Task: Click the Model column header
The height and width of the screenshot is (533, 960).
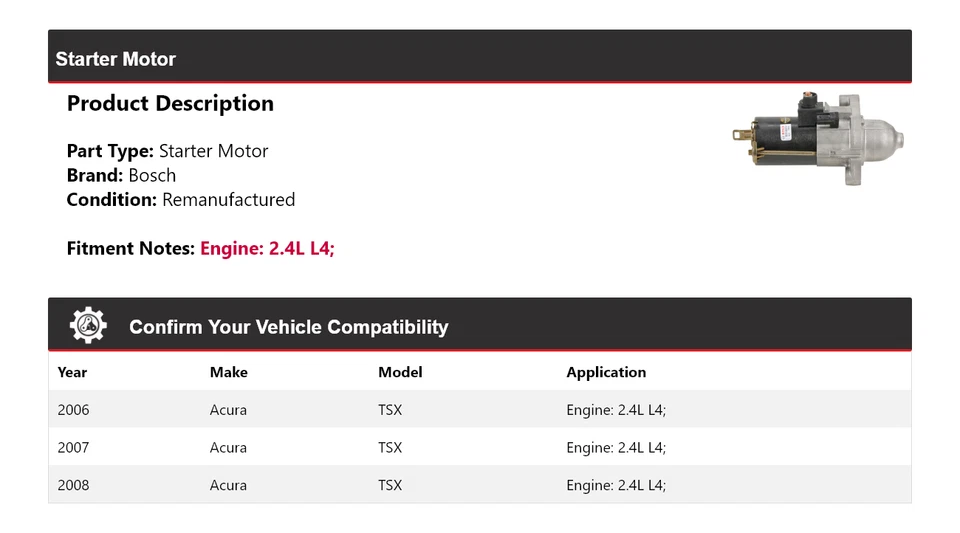Action: tap(400, 372)
